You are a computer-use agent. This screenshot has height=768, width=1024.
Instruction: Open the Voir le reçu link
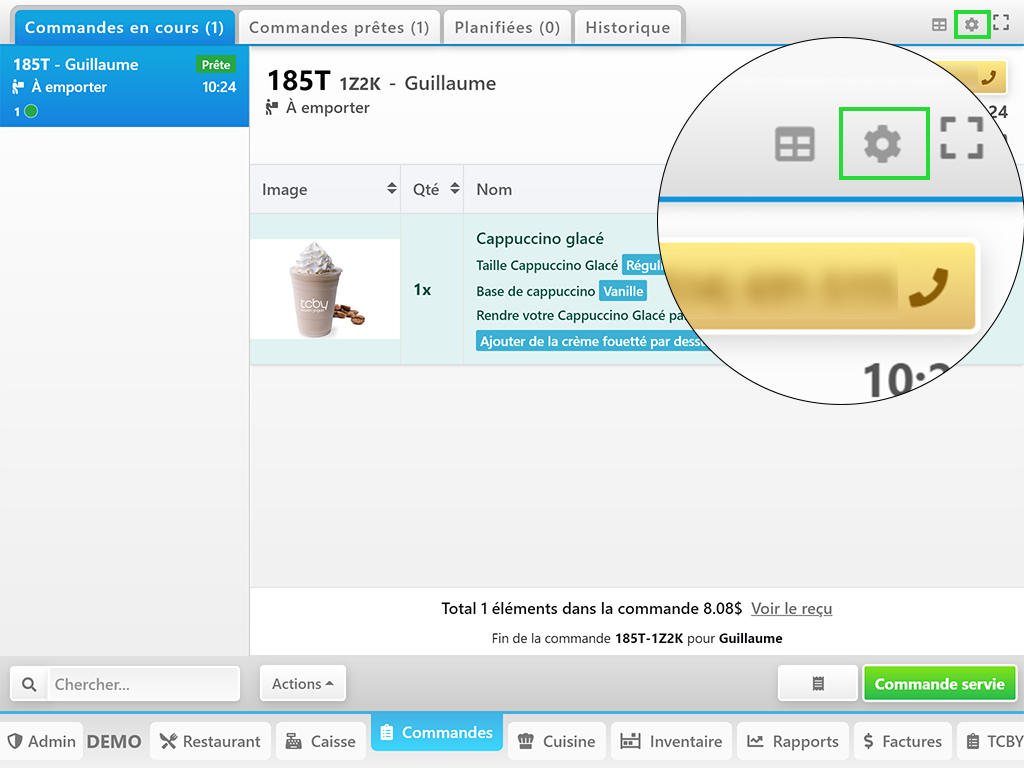point(791,608)
